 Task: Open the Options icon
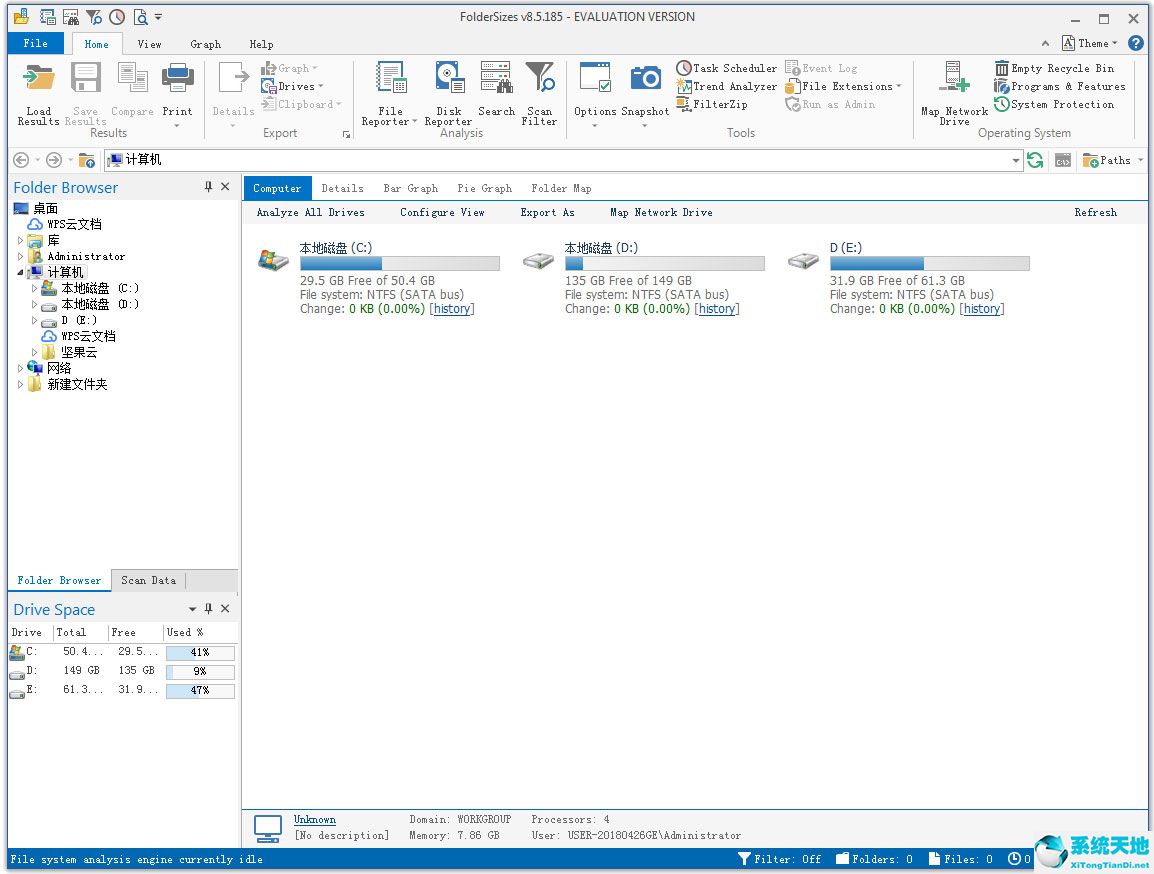point(595,78)
